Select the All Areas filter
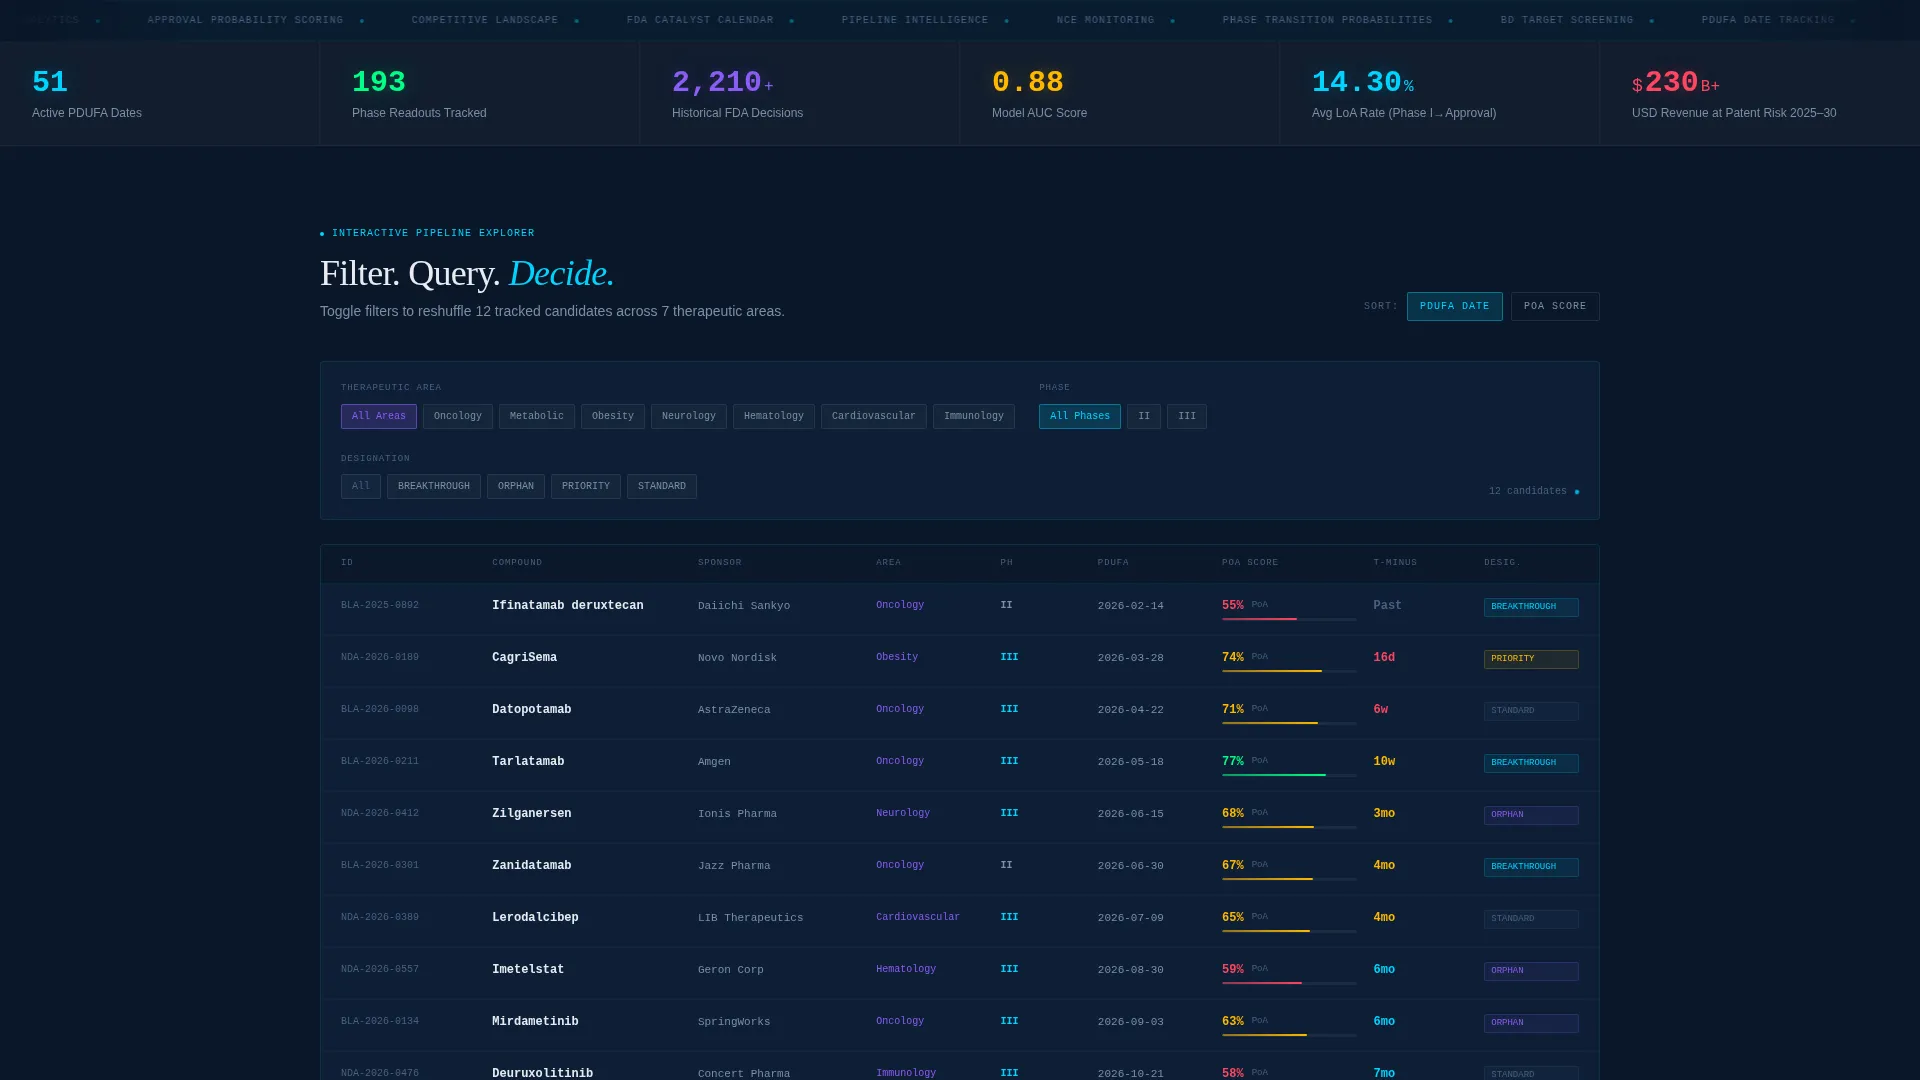 click(x=378, y=416)
